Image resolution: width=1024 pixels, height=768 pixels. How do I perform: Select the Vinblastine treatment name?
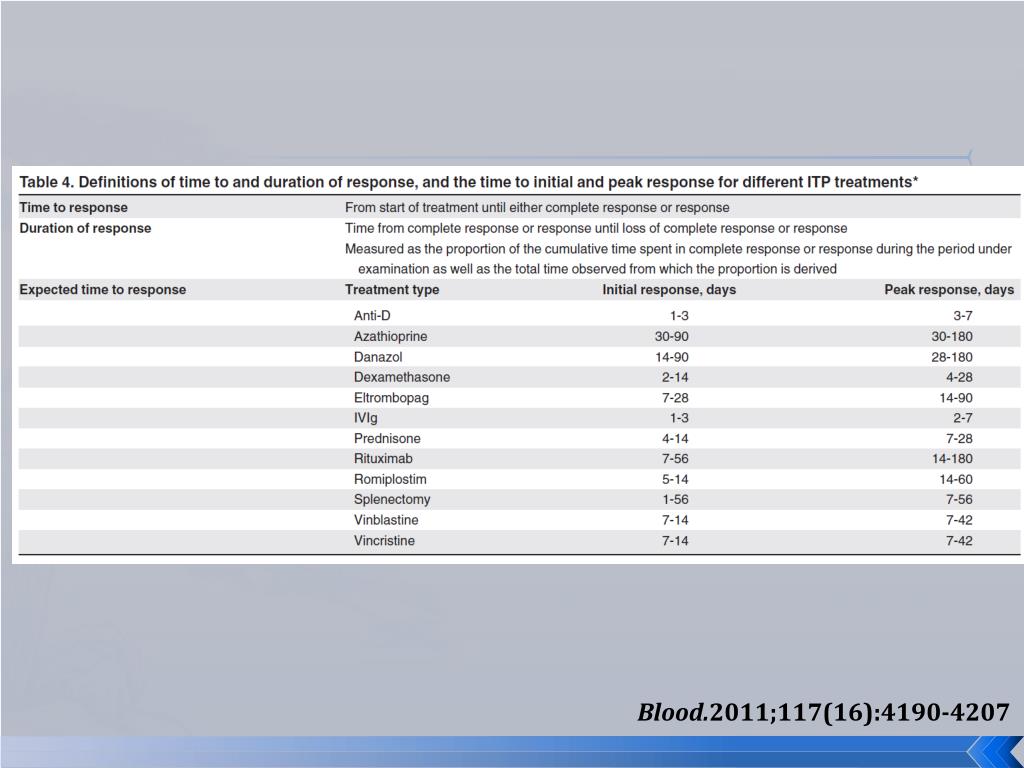click(386, 520)
